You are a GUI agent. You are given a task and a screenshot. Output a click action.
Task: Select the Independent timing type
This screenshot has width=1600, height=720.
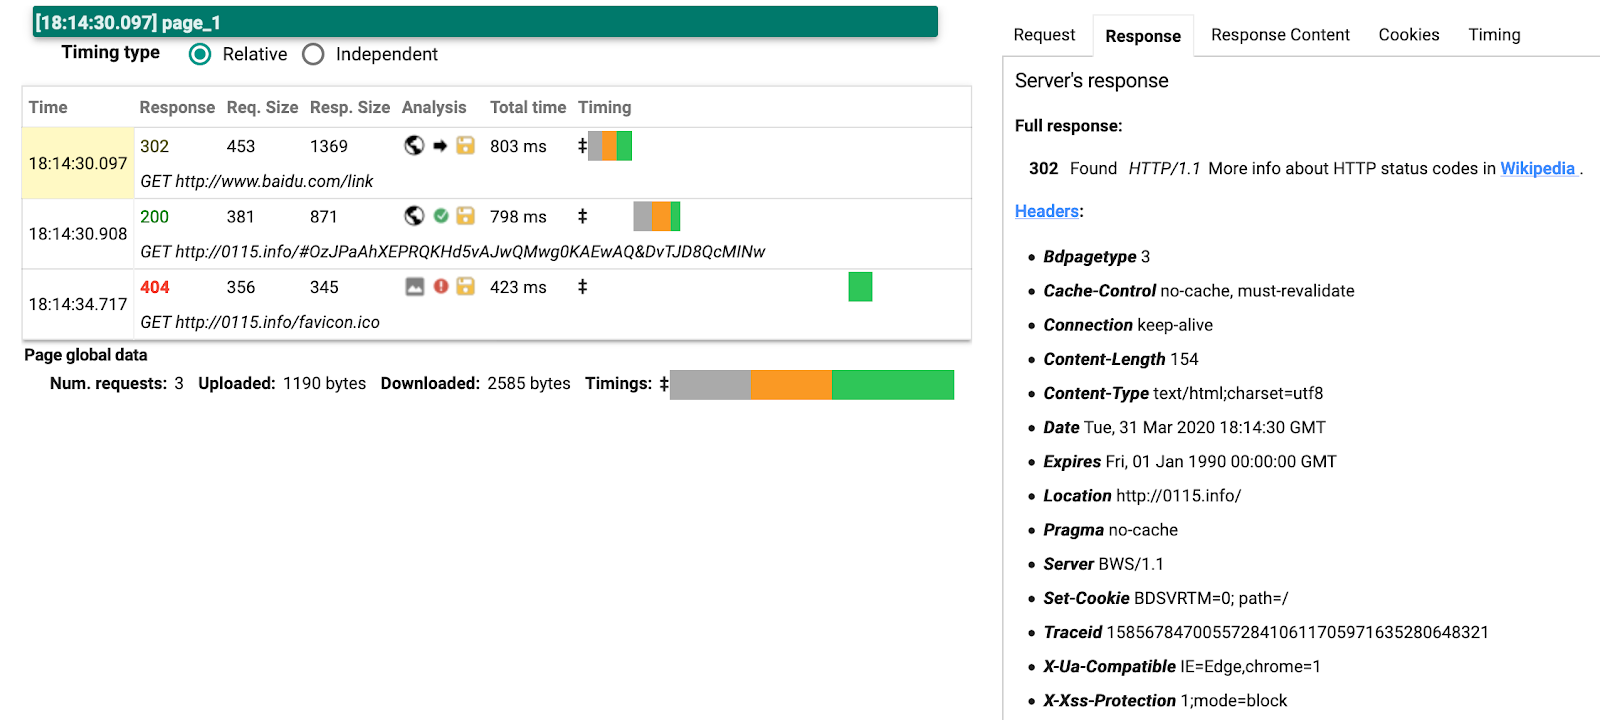(x=313, y=54)
